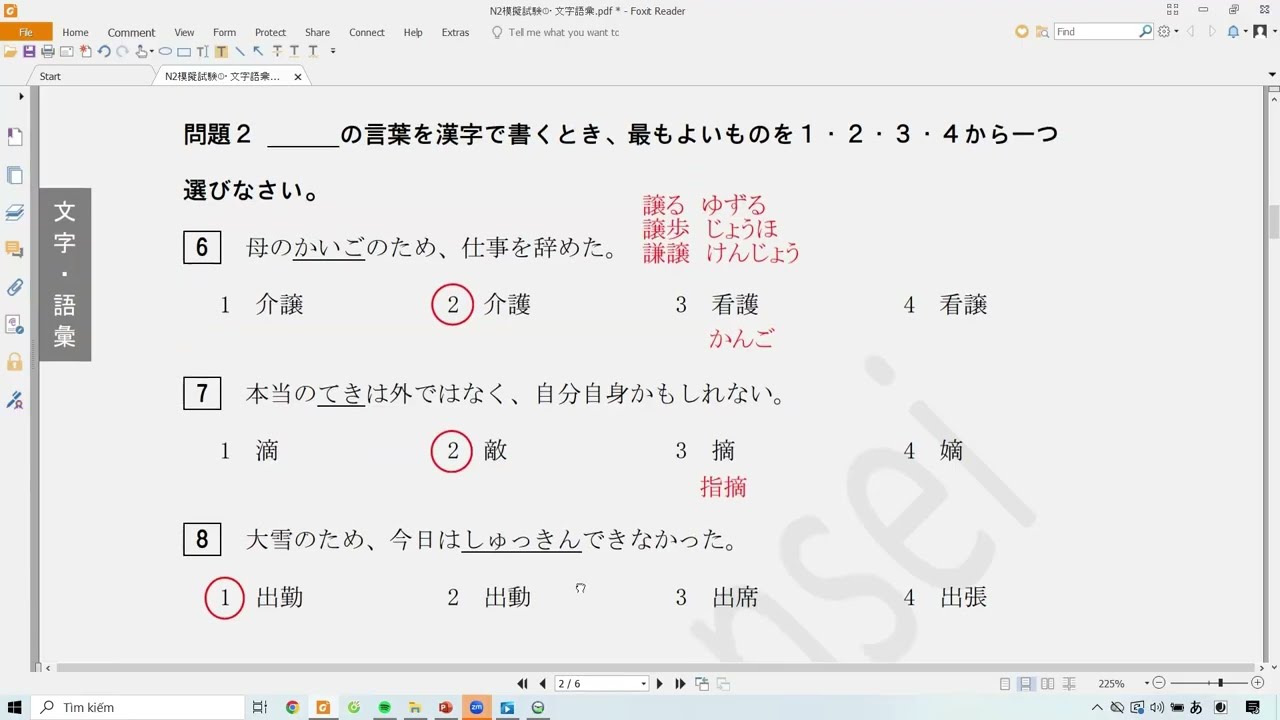Open the Pages panel in left sidebar

click(x=14, y=176)
